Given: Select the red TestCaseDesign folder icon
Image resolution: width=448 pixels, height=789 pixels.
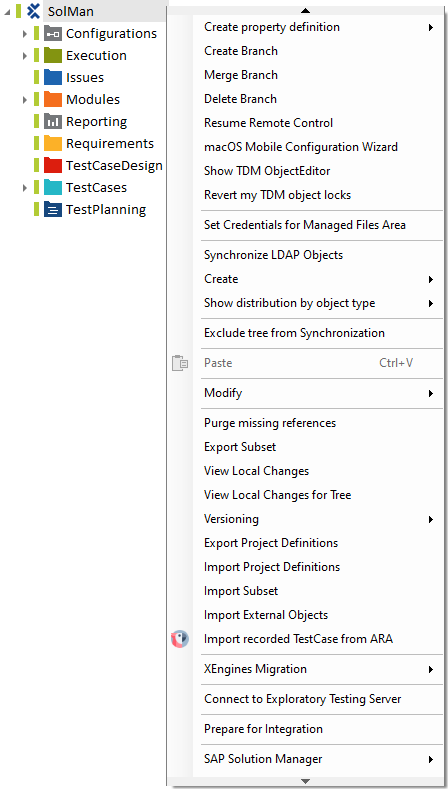Looking at the screenshot, I should point(53,165).
